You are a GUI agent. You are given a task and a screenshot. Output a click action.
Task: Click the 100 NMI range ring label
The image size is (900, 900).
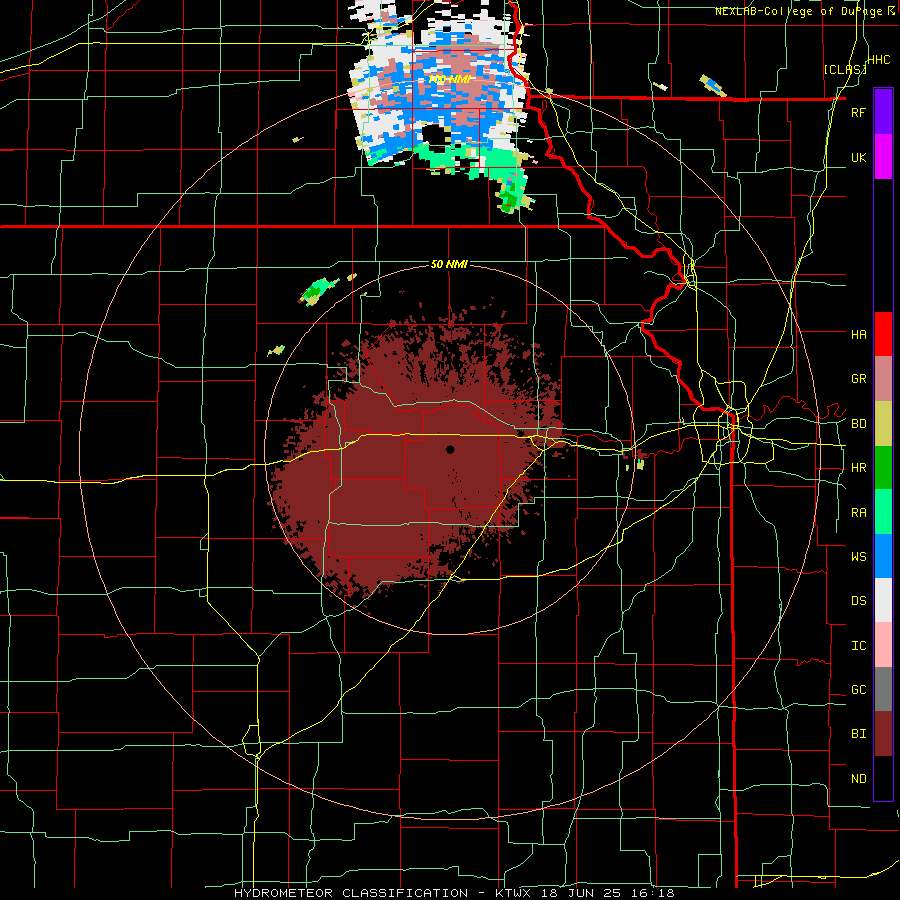coord(449,79)
